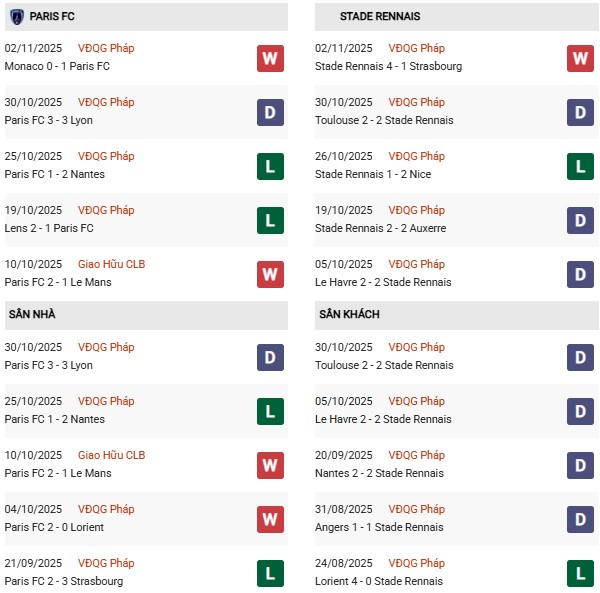Click the D badge beside Paris FC 3 - 3 Lyon in the top list
Viewport: 600px width, 593px height.
point(270,112)
